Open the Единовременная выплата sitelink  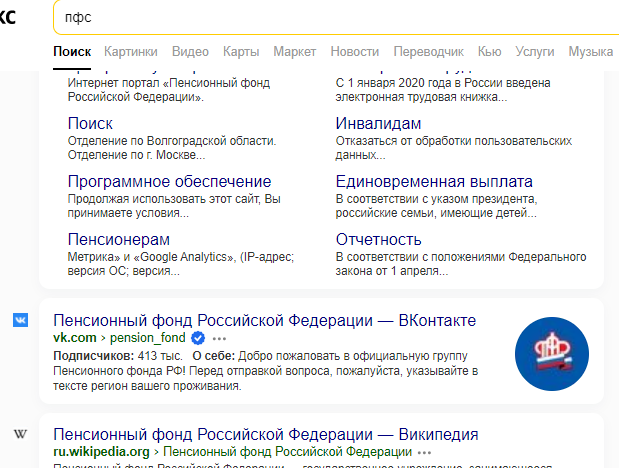(x=434, y=182)
